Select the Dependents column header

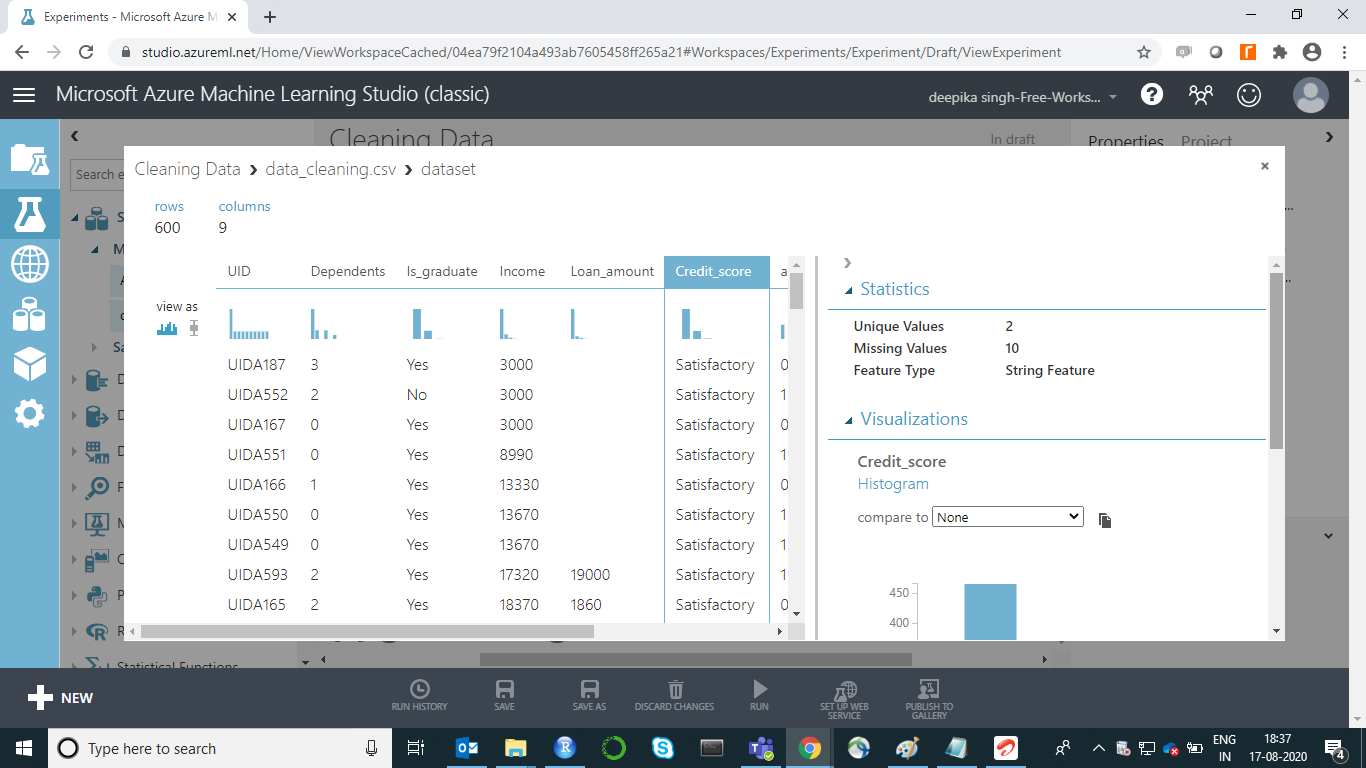point(348,271)
